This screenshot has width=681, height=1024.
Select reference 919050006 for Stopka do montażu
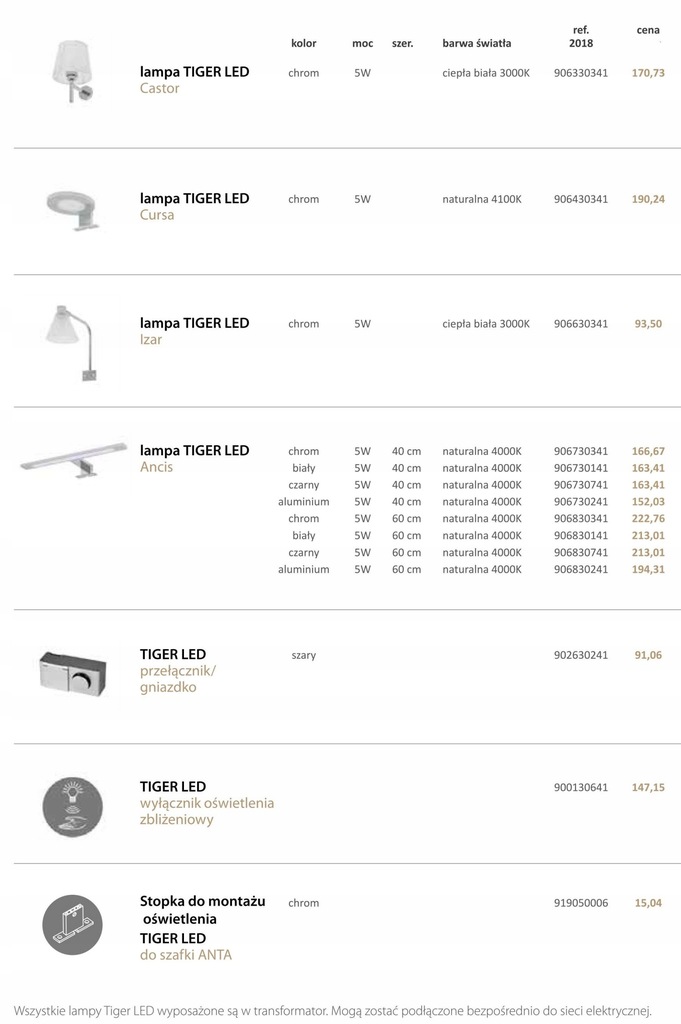pos(580,903)
